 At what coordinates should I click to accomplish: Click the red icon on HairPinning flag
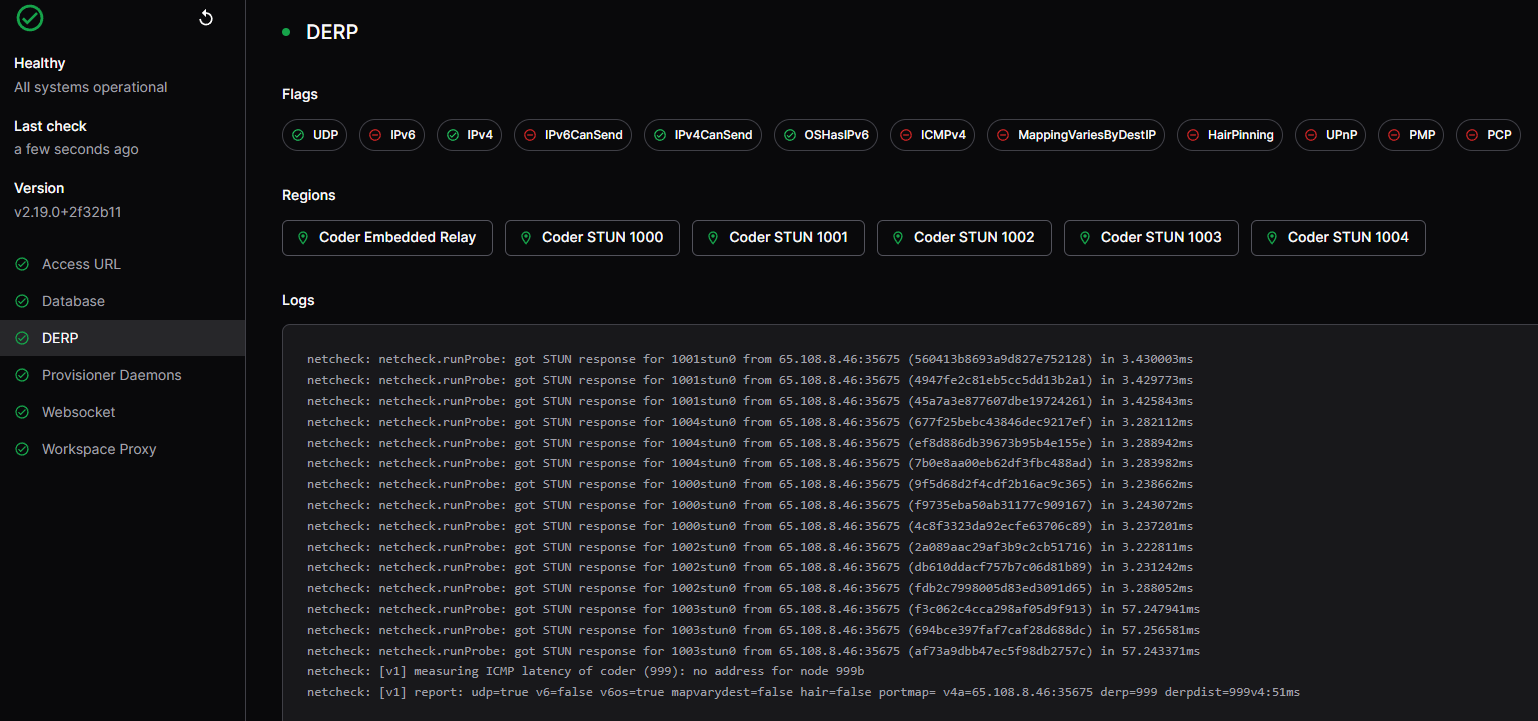[1193, 135]
